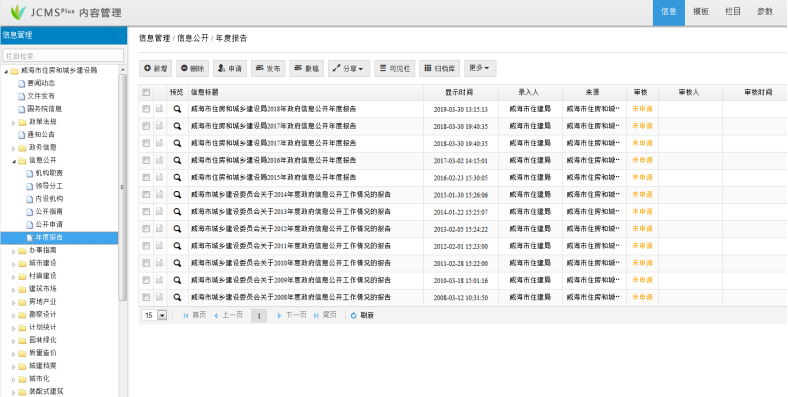
Task: Tick checkbox for 2015年政府信息公开年度报告 row
Action: [x=146, y=177]
